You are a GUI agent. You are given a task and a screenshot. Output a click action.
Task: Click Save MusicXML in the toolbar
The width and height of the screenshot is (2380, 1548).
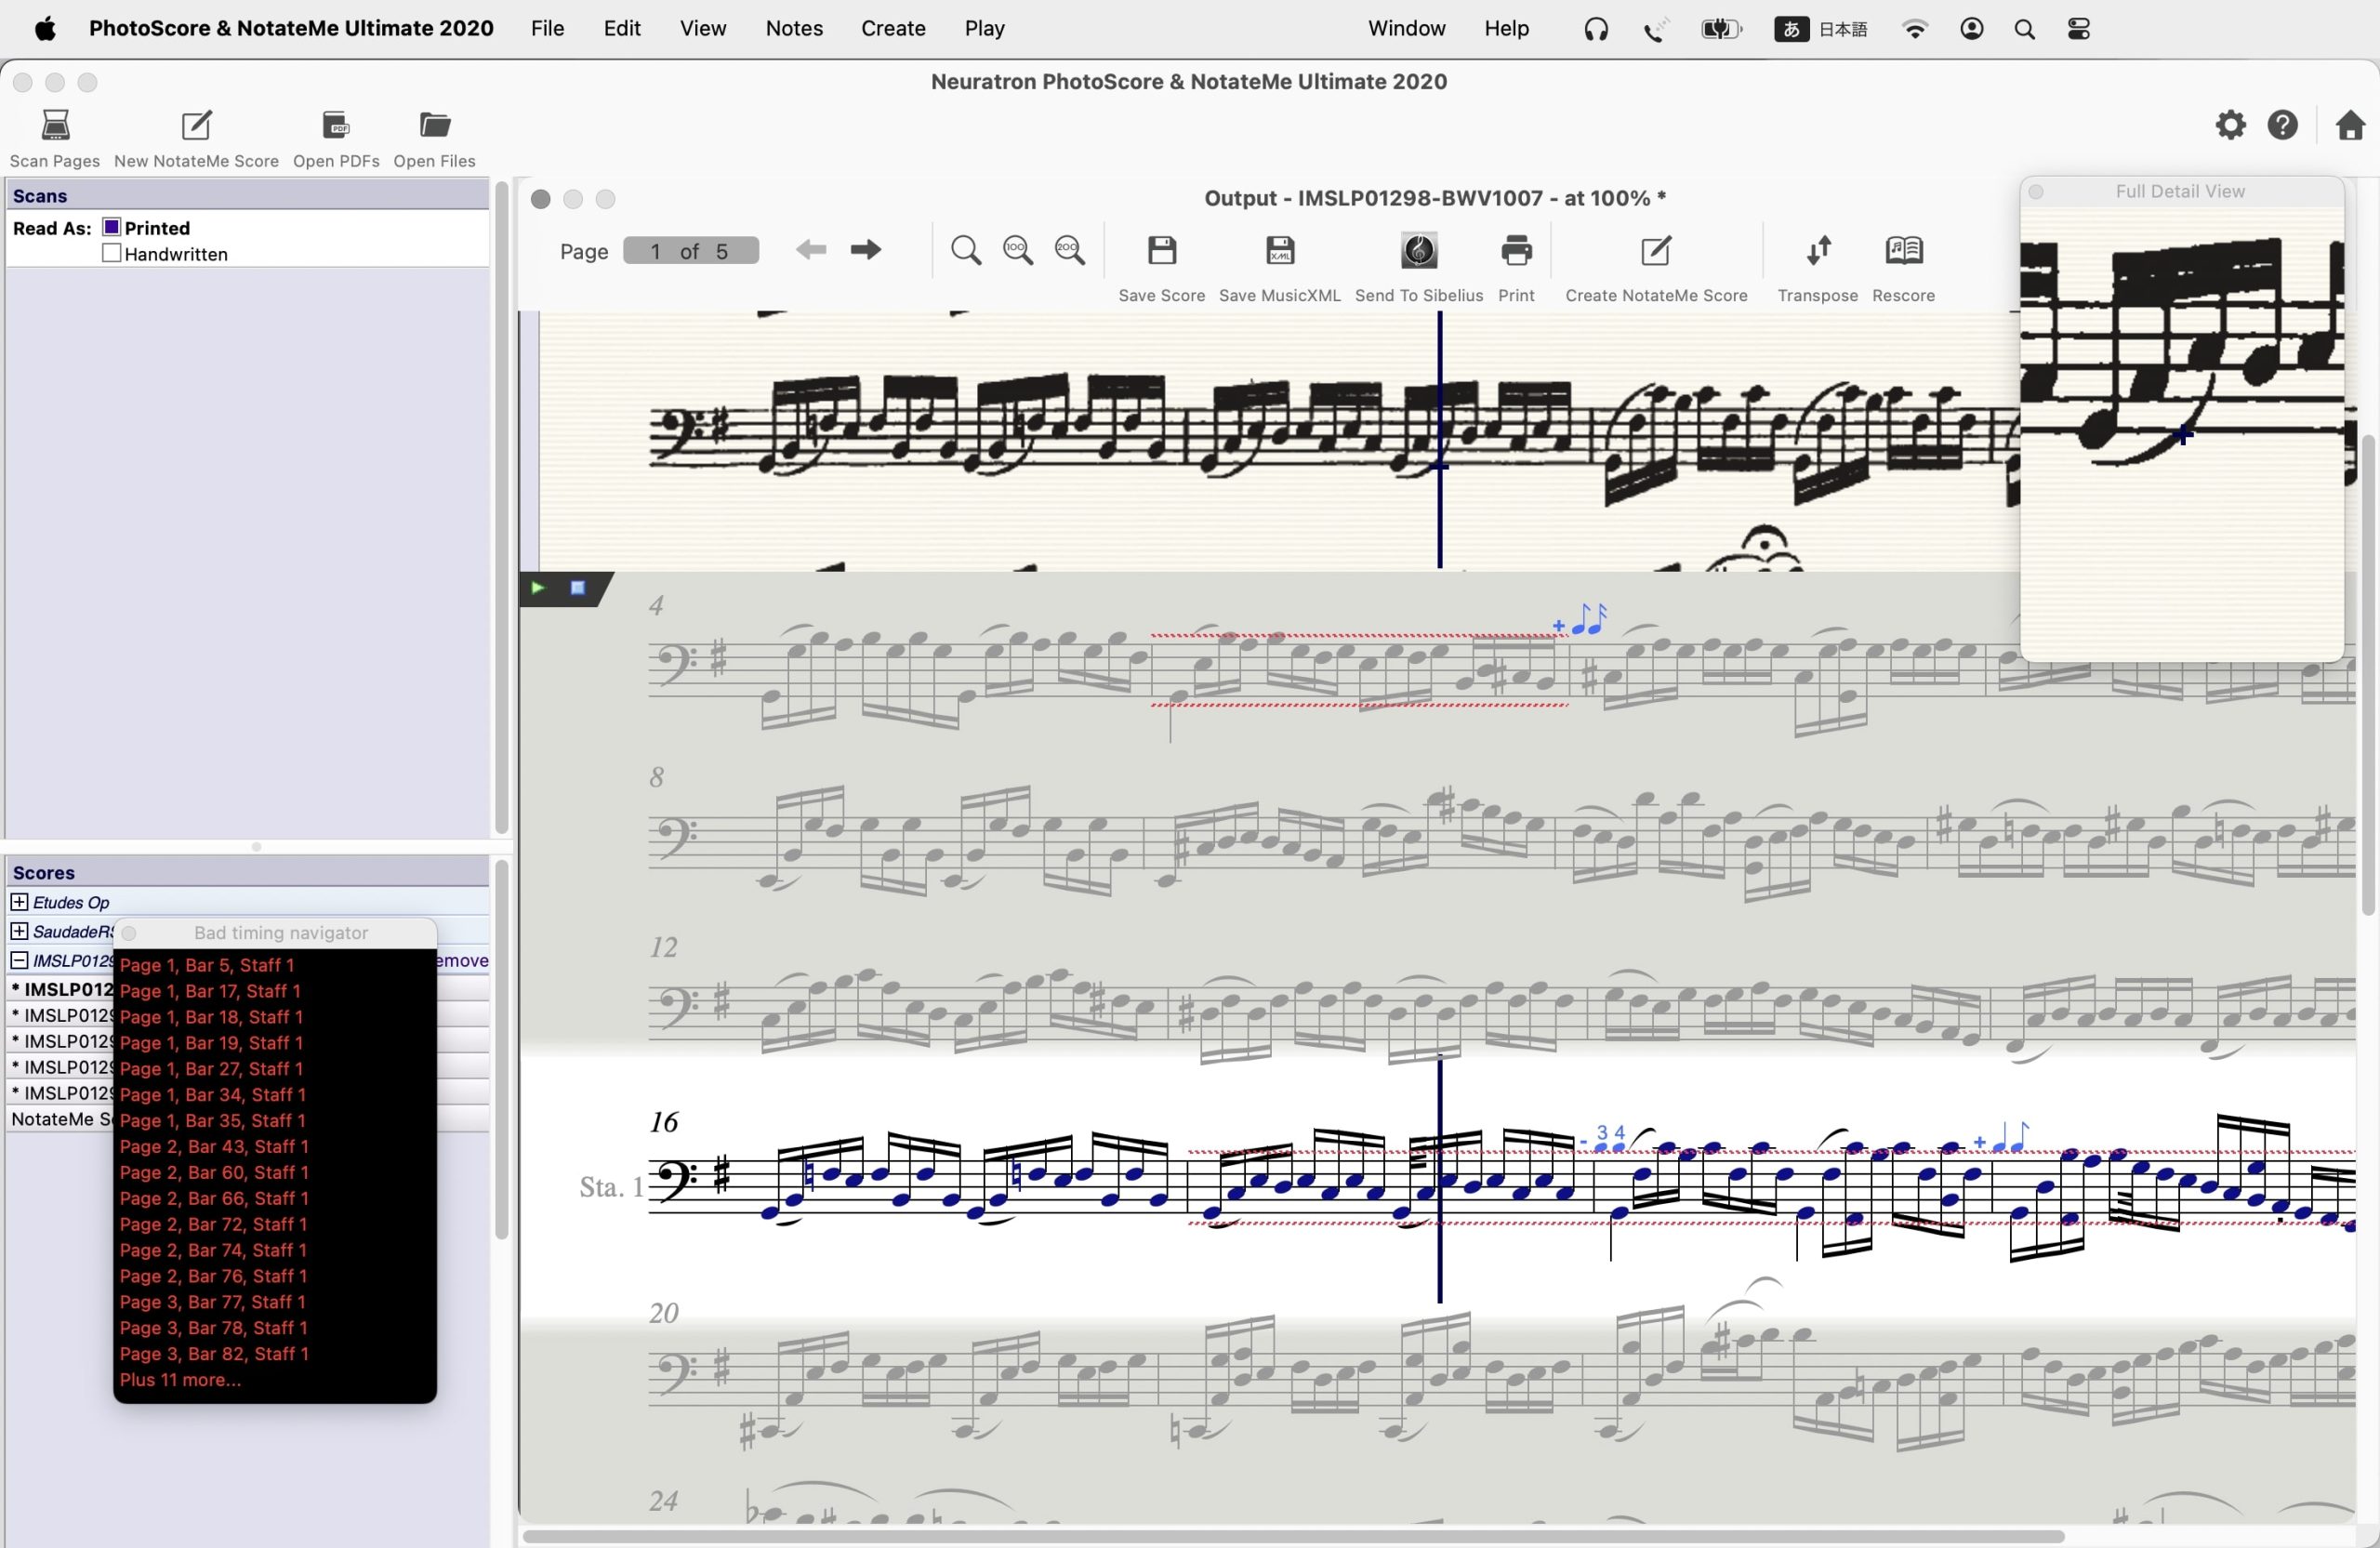point(1280,251)
